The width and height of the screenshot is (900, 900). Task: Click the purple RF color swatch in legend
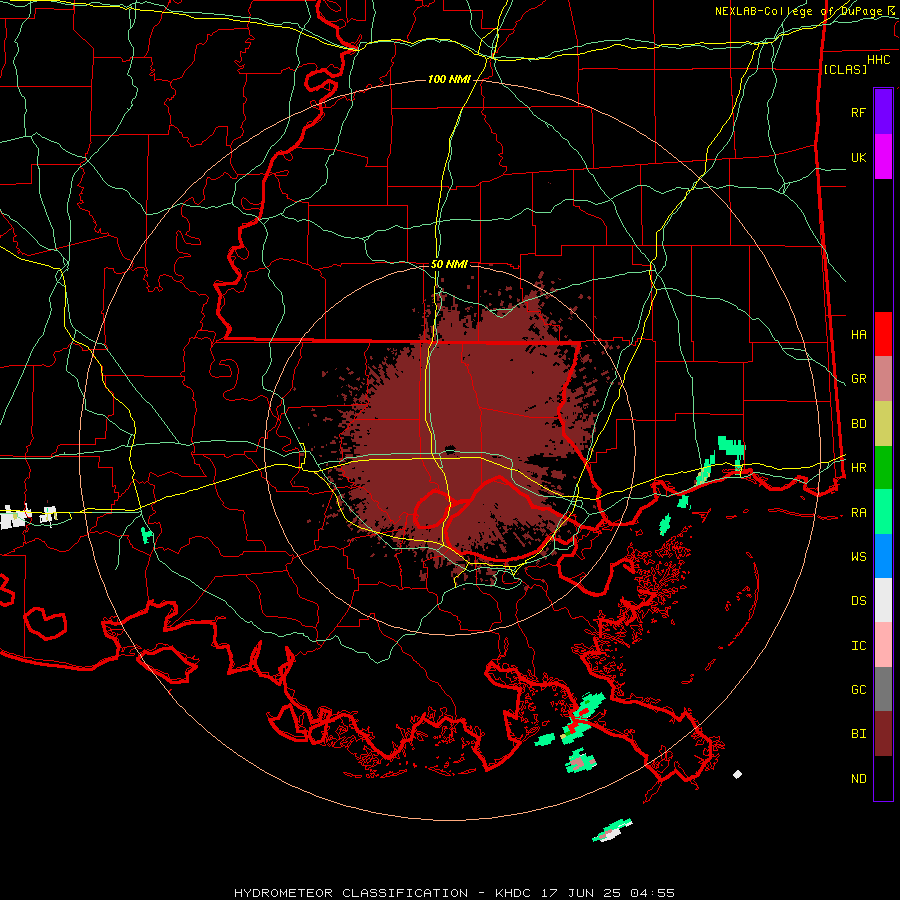coord(883,111)
